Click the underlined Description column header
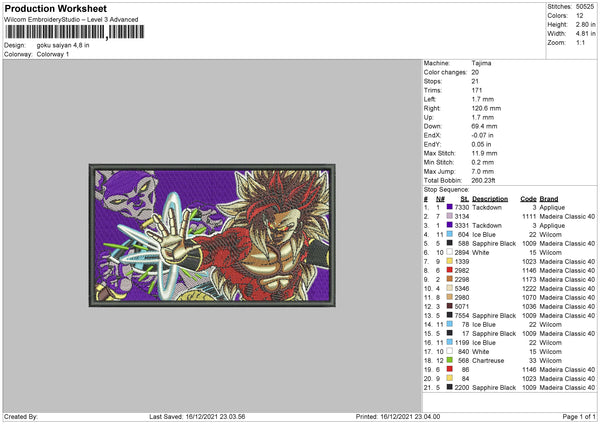The height and width of the screenshot is (424, 600). tap(490, 199)
